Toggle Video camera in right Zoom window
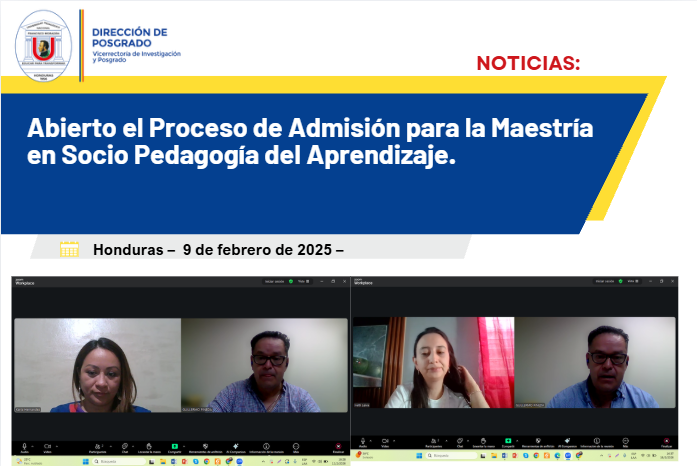Image resolution: width=697 pixels, height=466 pixels. coord(385,443)
